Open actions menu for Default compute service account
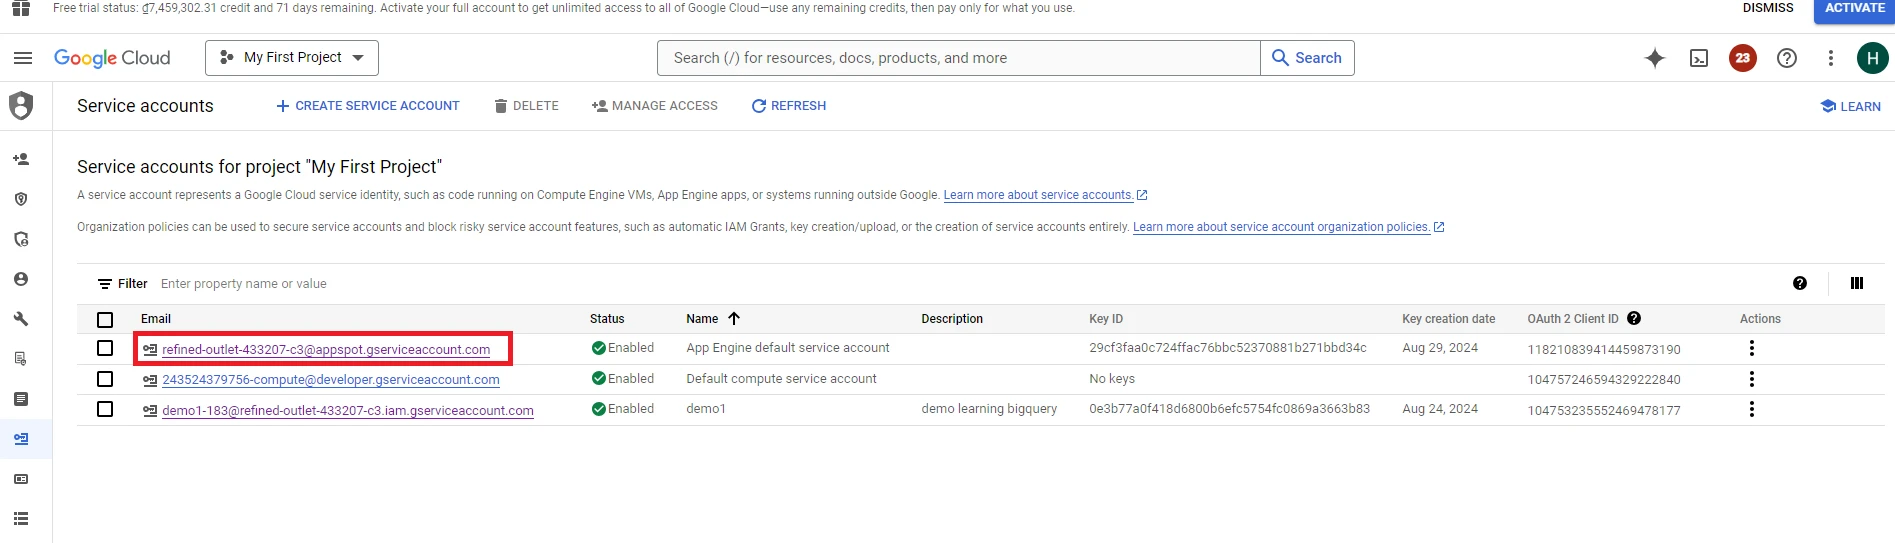 tap(1751, 379)
